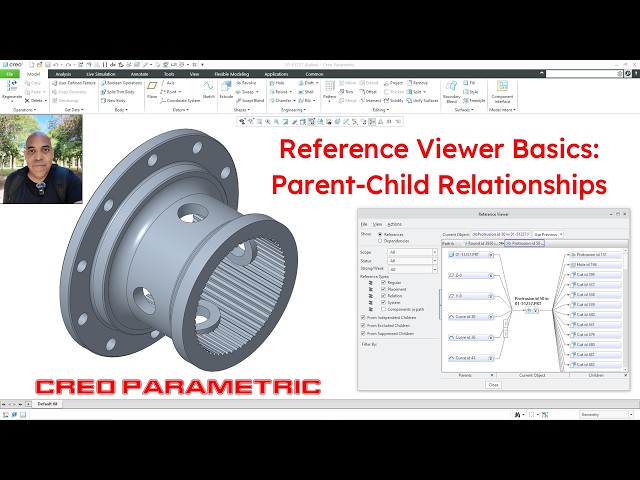640x480 pixels.
Task: Expand the Datum group menu
Action: 180,110
